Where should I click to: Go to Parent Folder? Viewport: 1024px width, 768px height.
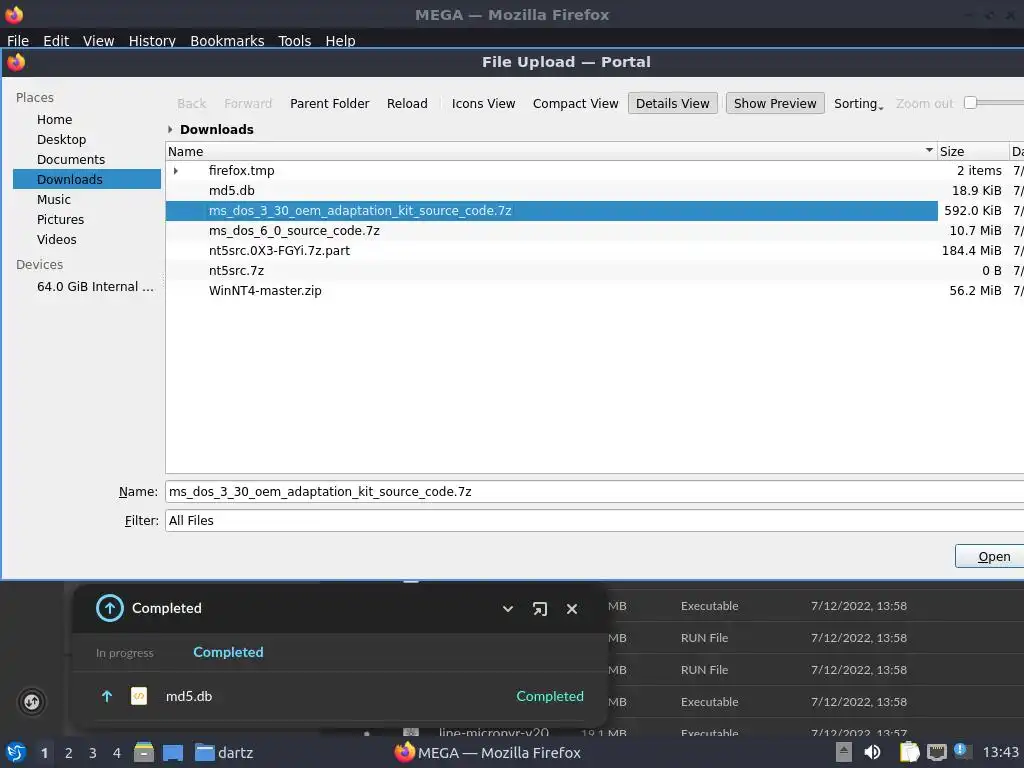pos(329,103)
